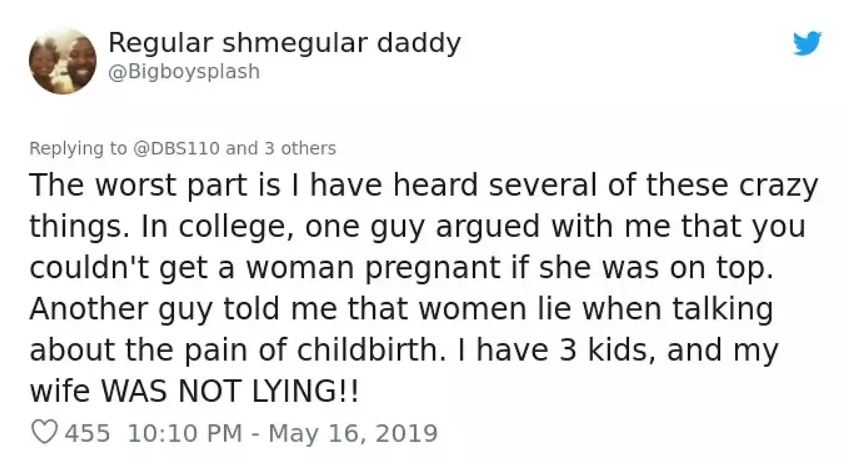Open the "Regular shmegular daddy" profile name
The image size is (846, 463).
(x=284, y=43)
